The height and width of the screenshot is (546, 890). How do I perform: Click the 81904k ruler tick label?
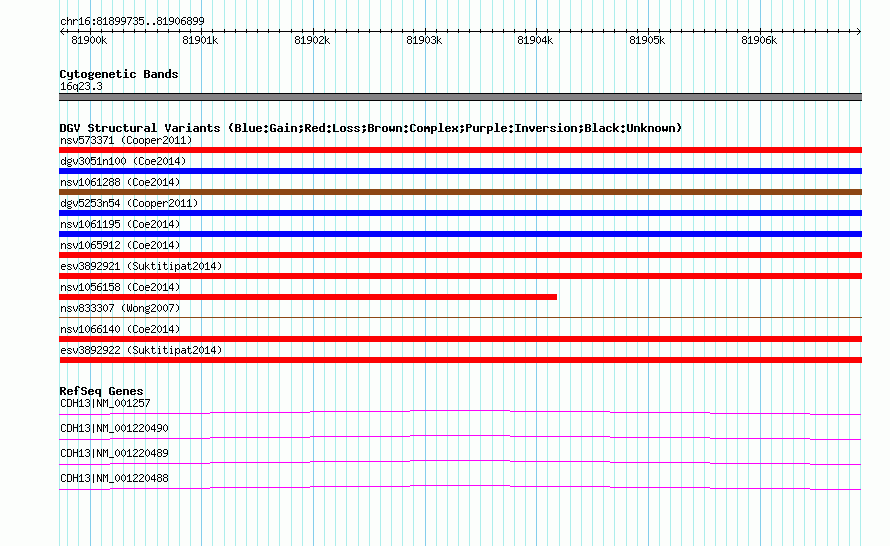coord(535,40)
